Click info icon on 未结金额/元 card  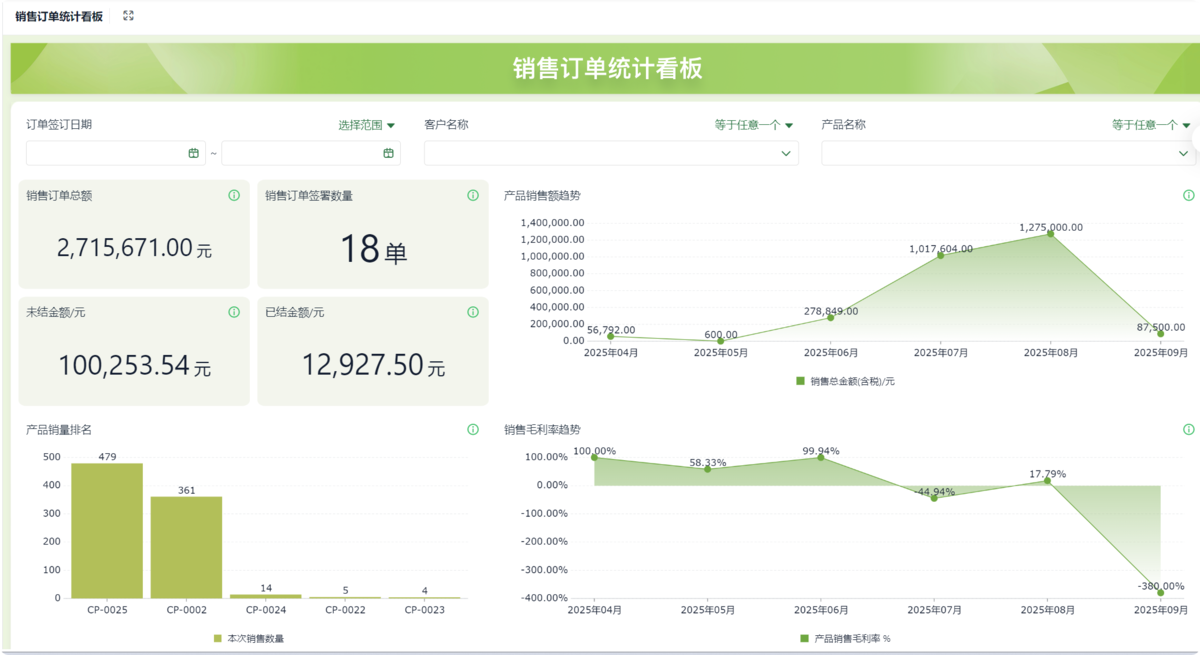pos(234,312)
